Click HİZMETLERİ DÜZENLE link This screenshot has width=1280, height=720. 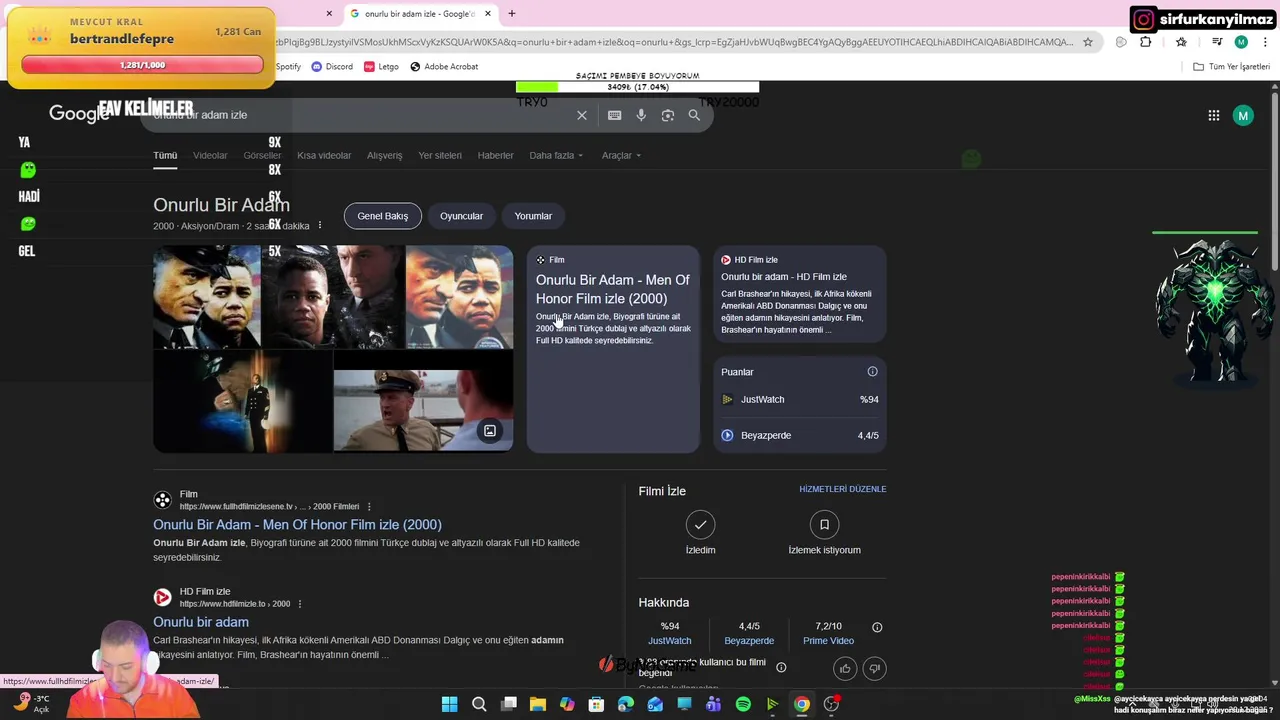click(x=843, y=489)
